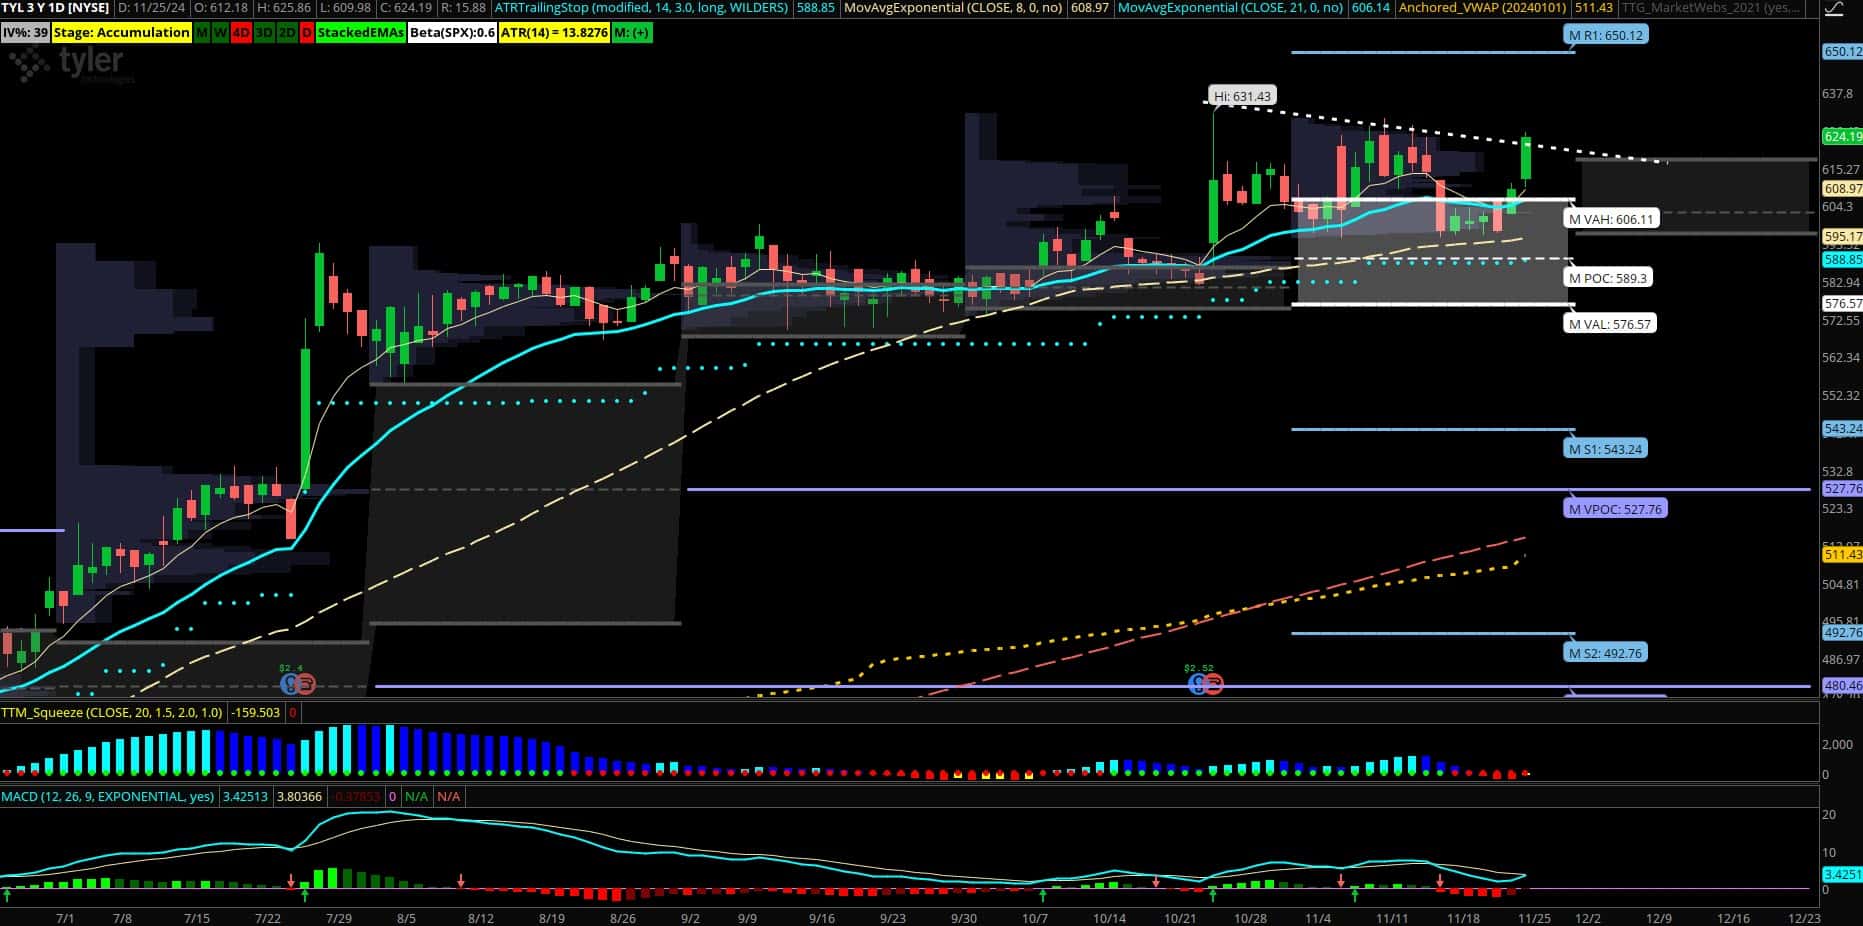This screenshot has height=926, width=1863.
Task: Click the 2D timeframe label
Action: [x=285, y=32]
